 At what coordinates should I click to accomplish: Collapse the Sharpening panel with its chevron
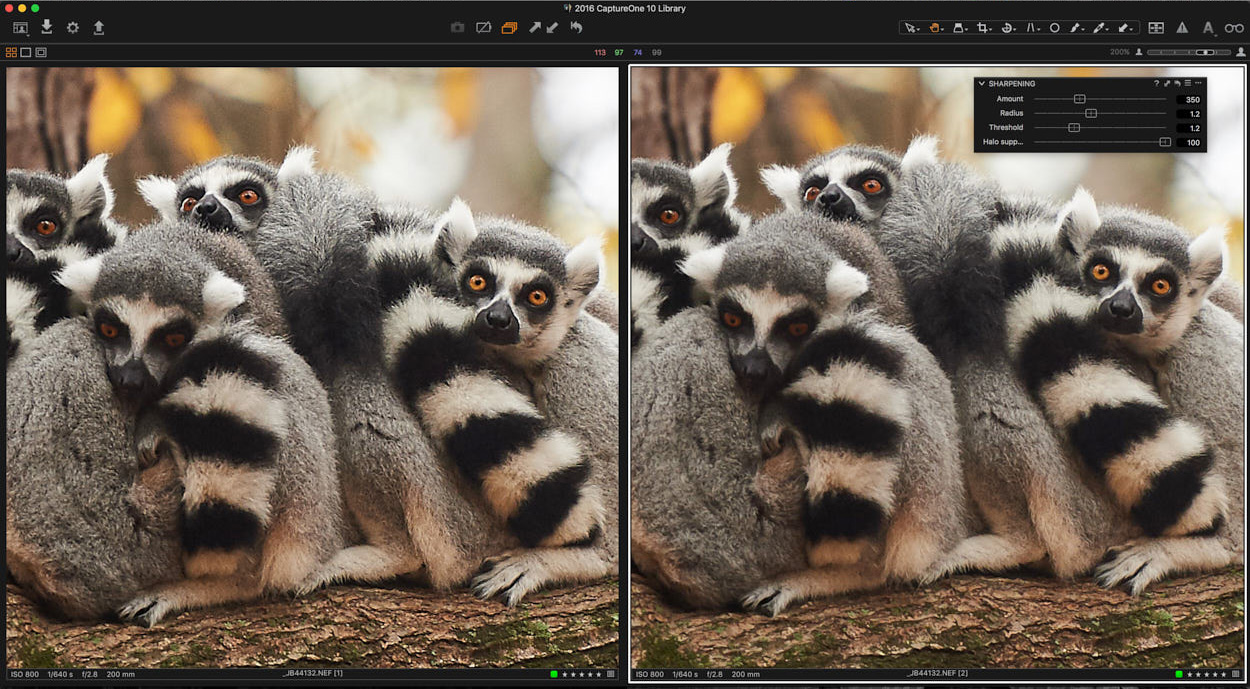[x=982, y=83]
